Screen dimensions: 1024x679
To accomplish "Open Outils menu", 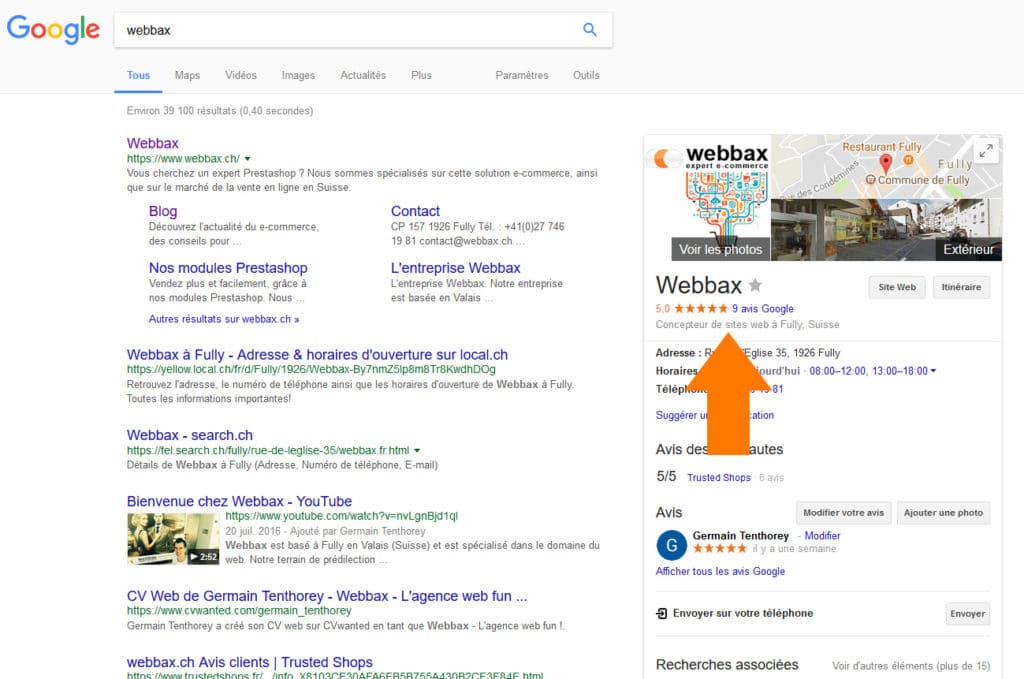I will [586, 75].
